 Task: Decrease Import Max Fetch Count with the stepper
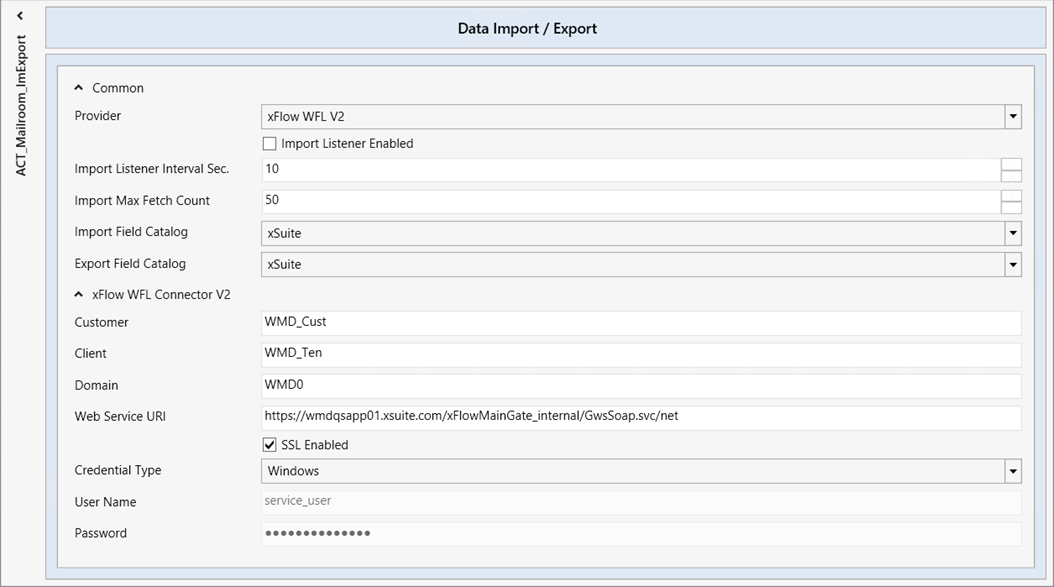(x=1012, y=209)
